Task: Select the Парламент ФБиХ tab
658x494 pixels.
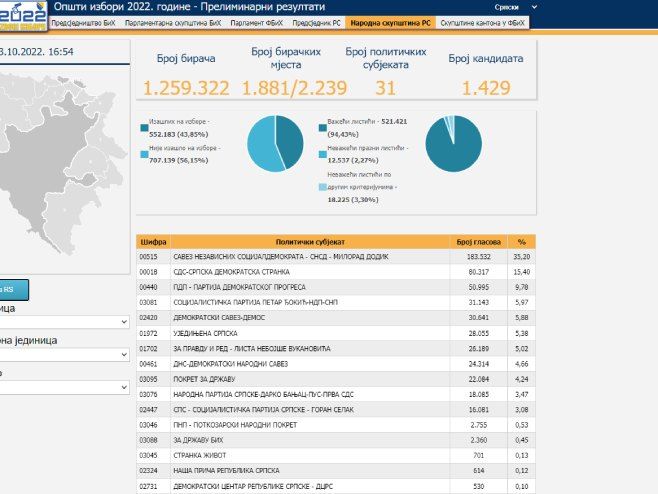Action: [x=257, y=21]
